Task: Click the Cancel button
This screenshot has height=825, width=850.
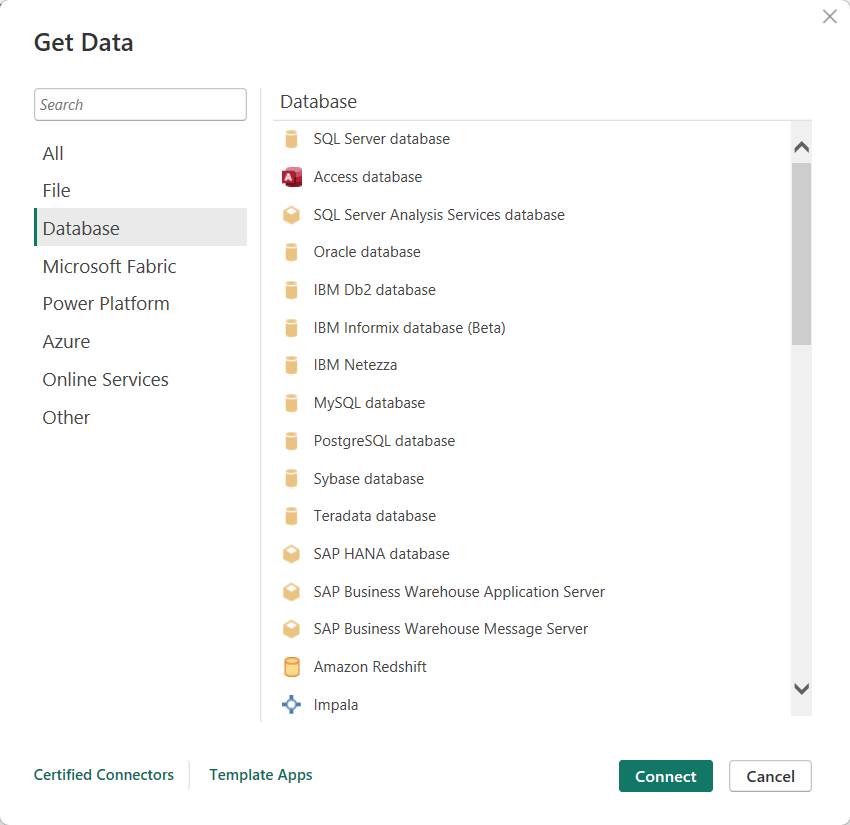Action: 770,776
